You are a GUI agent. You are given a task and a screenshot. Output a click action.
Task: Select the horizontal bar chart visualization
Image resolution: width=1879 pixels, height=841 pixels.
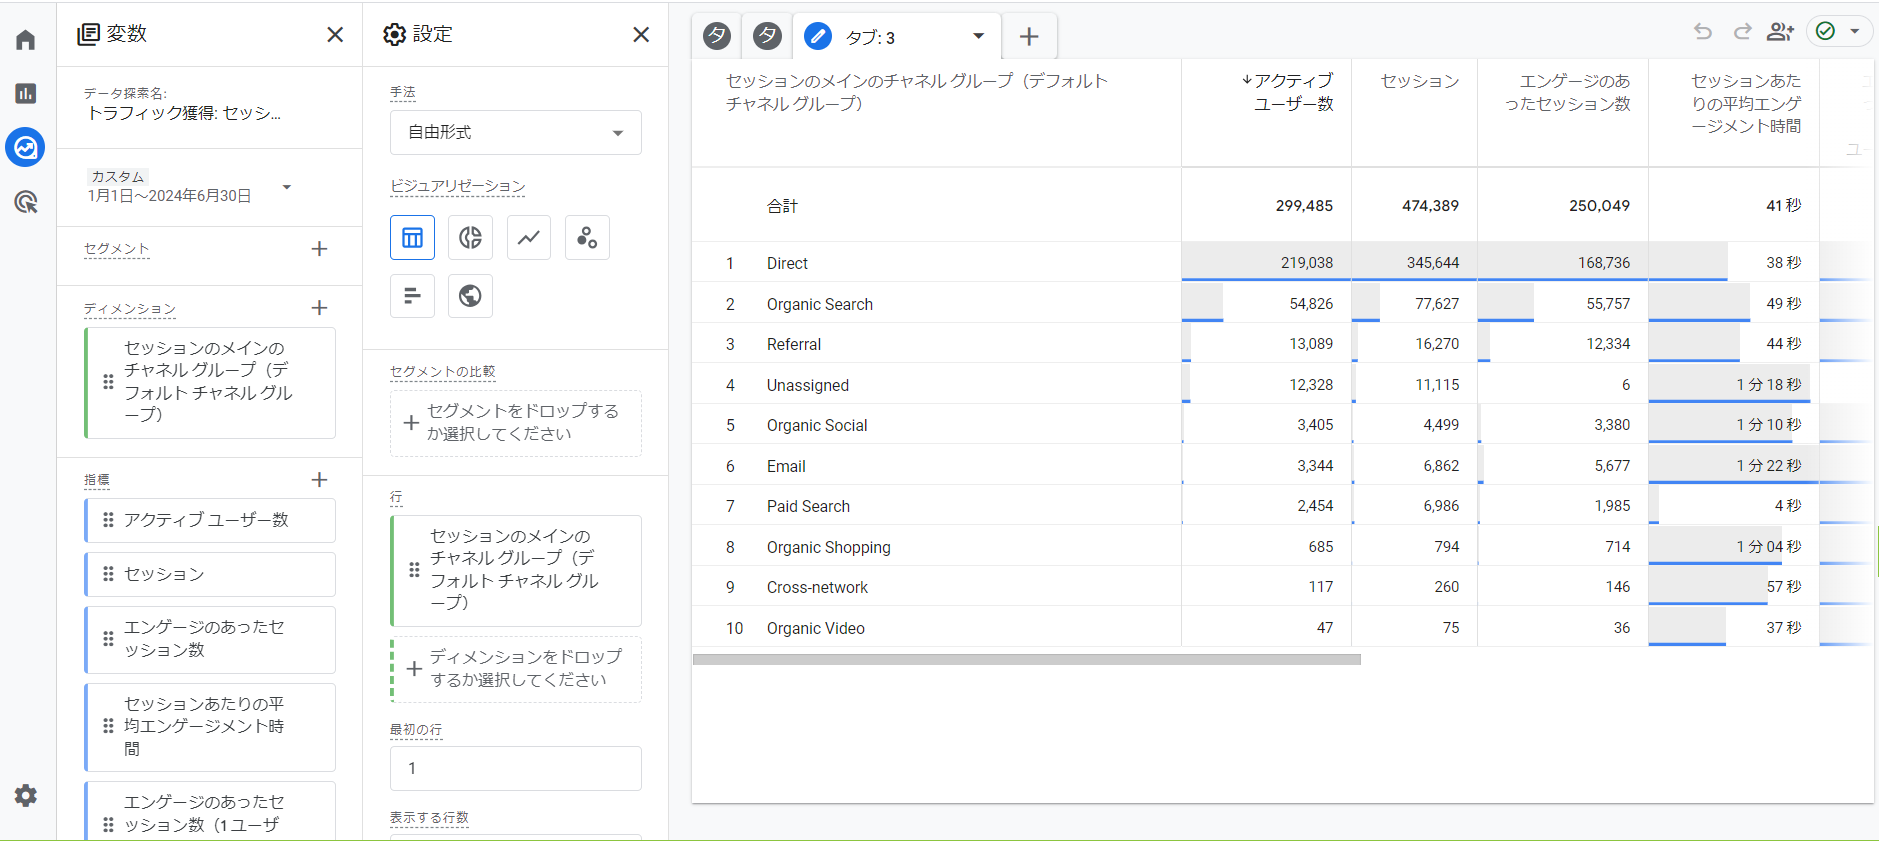tap(412, 296)
